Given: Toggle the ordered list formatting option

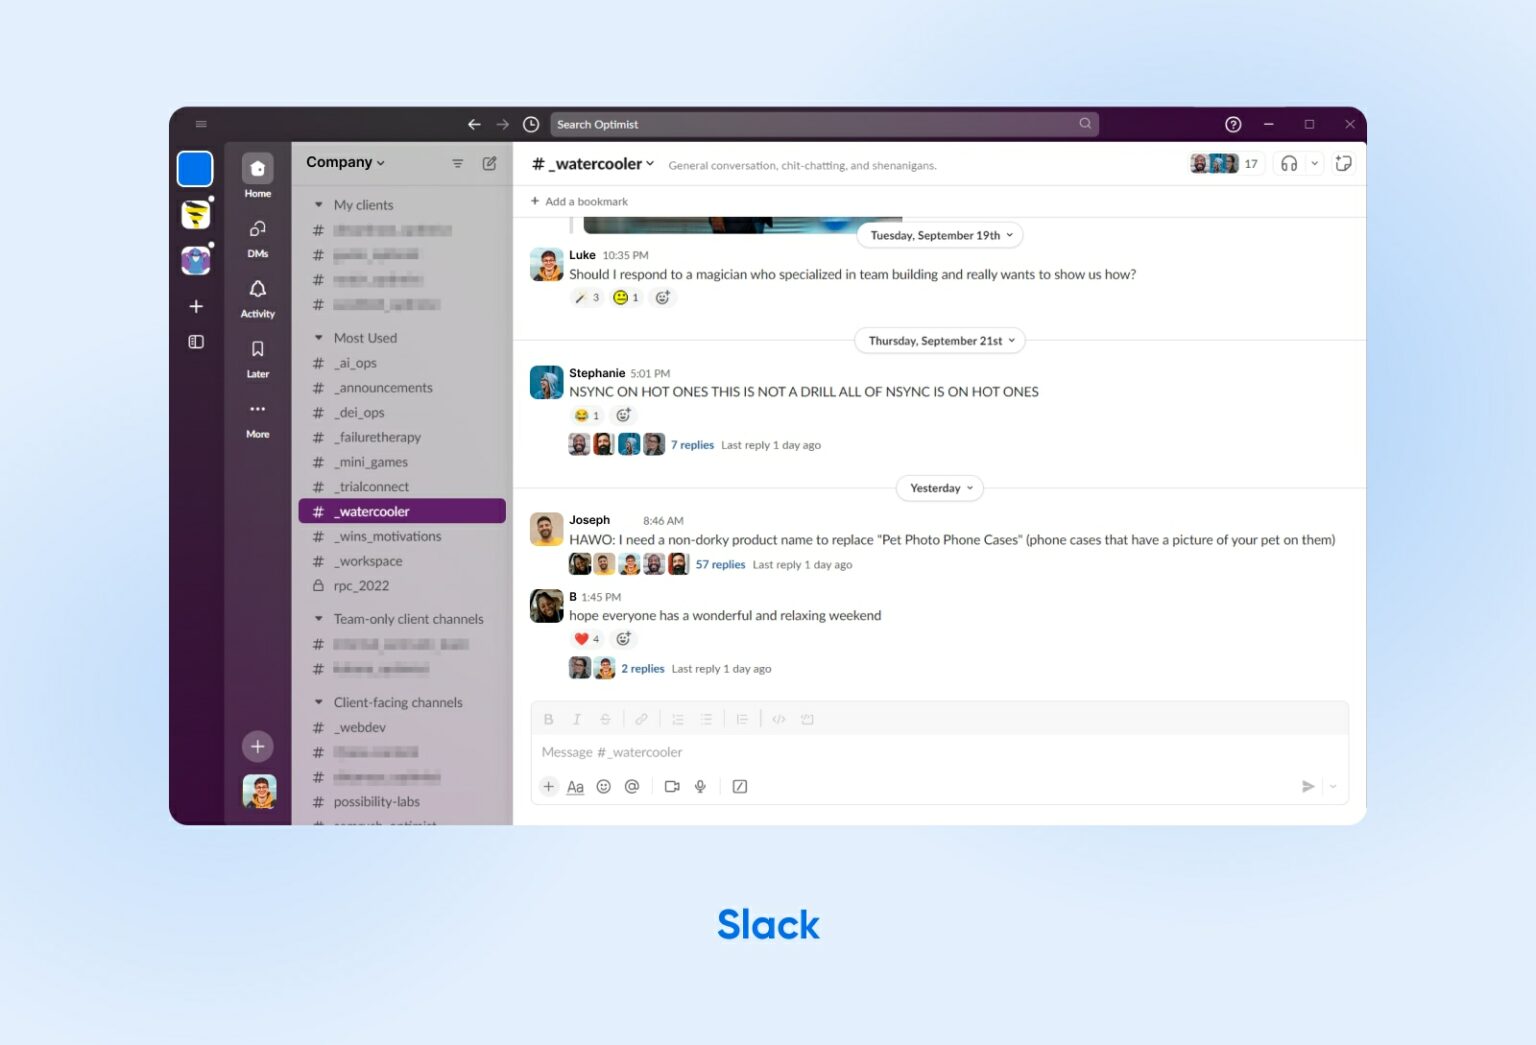Looking at the screenshot, I should (677, 718).
